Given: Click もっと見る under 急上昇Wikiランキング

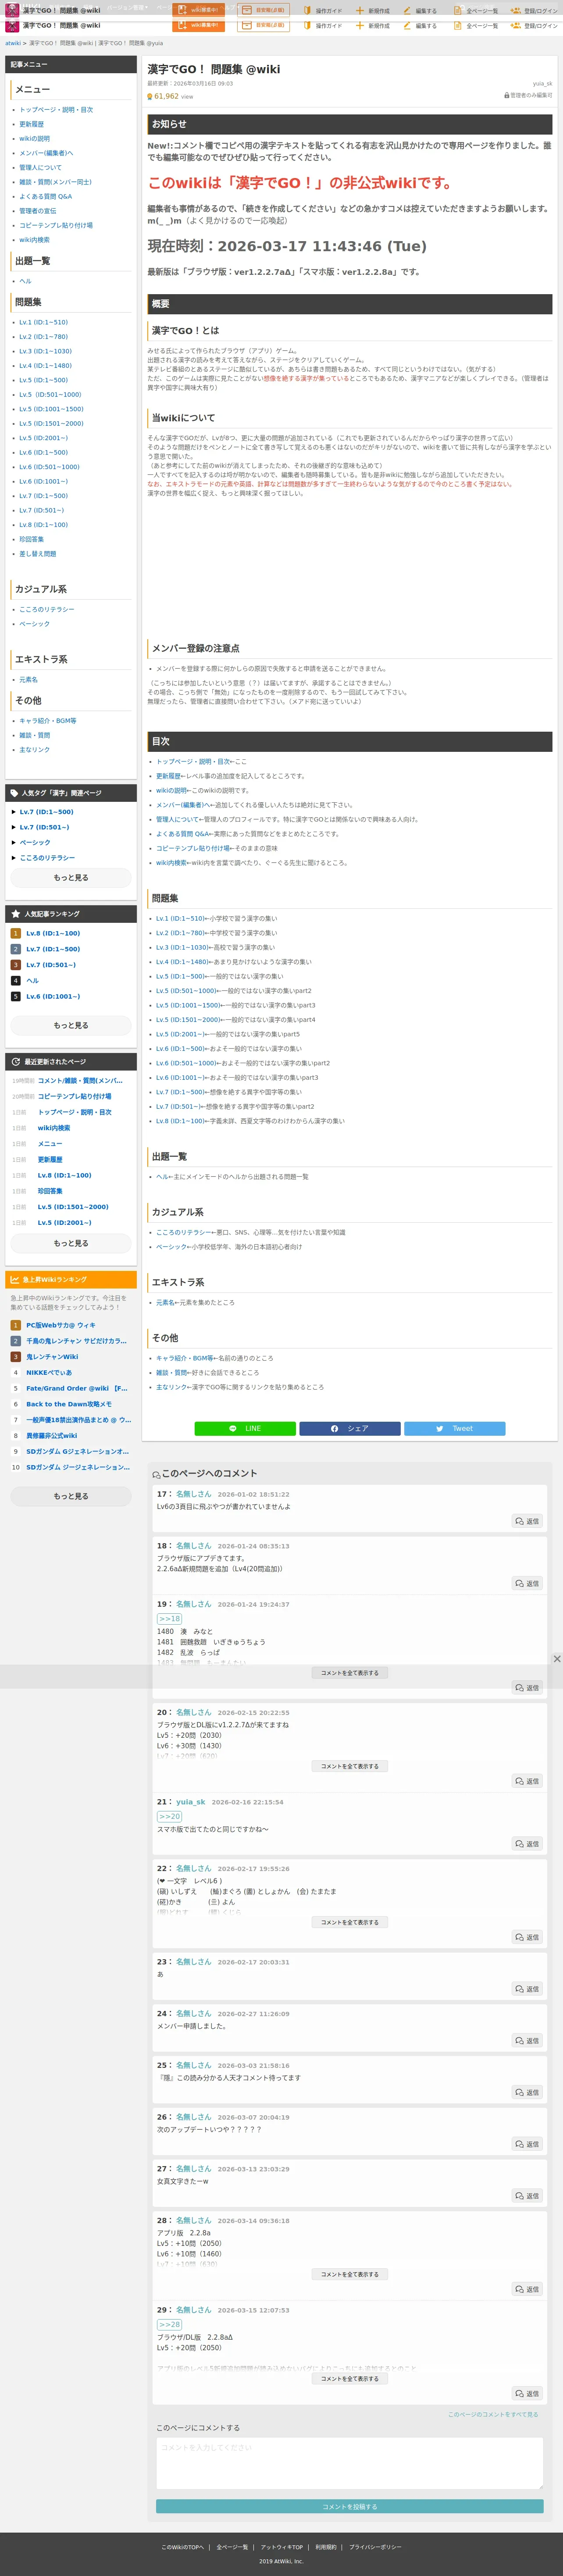Looking at the screenshot, I should pos(71,1496).
